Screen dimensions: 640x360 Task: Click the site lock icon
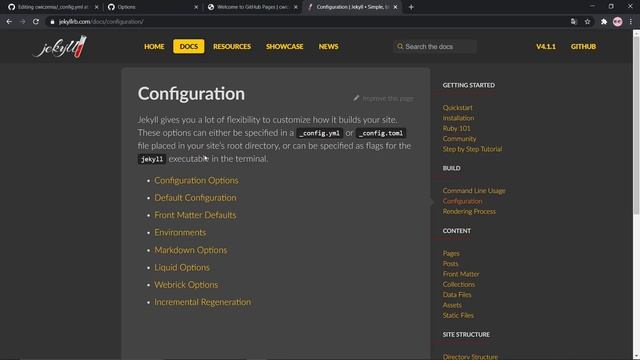click(x=52, y=22)
